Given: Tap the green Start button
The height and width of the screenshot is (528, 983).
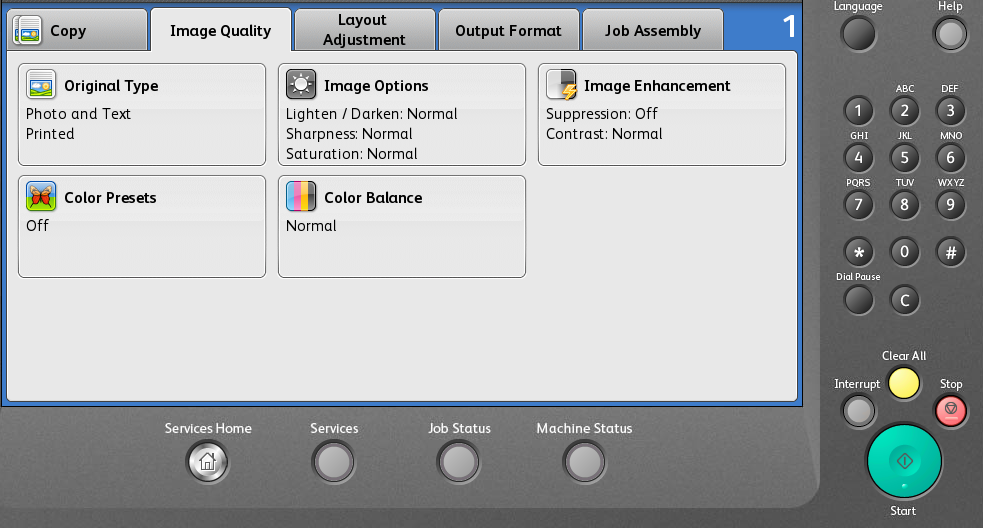Looking at the screenshot, I should 904,462.
